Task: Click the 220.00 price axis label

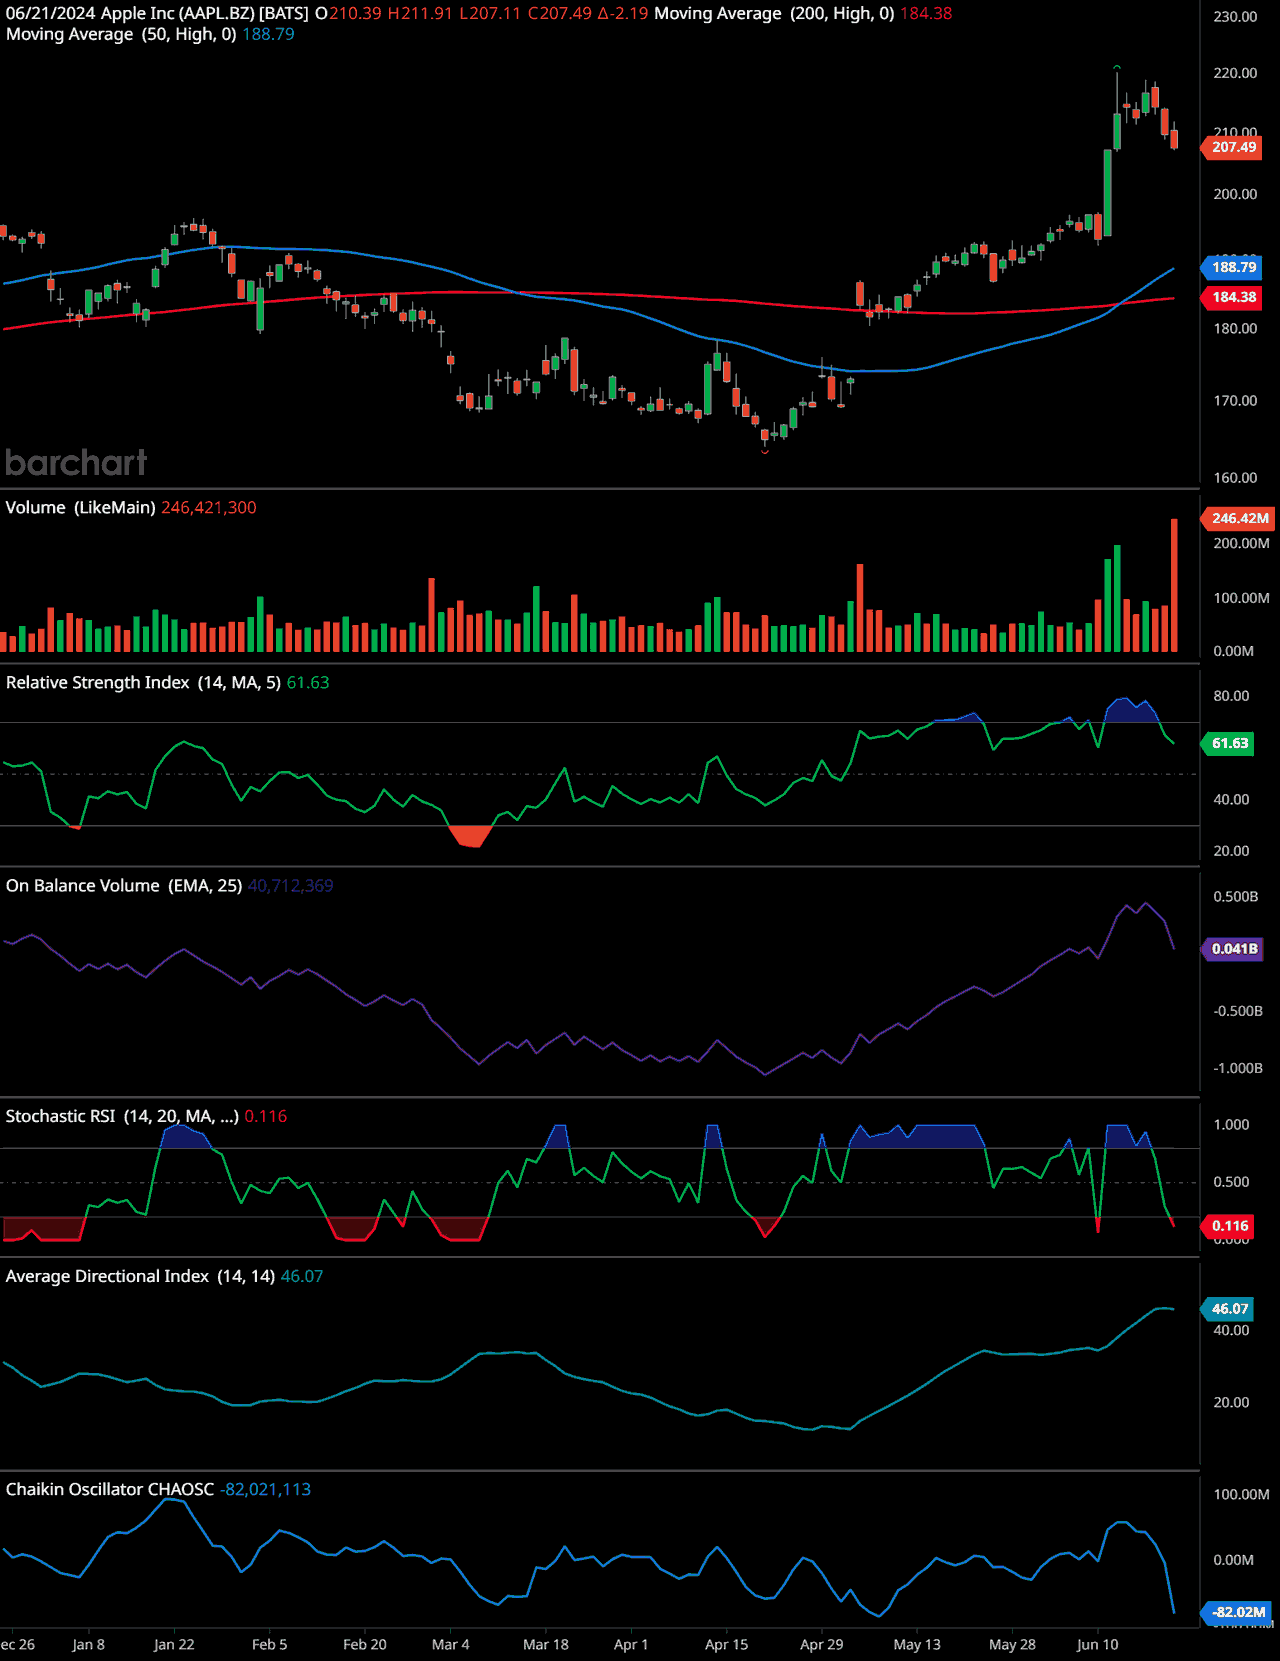Action: 1235,73
